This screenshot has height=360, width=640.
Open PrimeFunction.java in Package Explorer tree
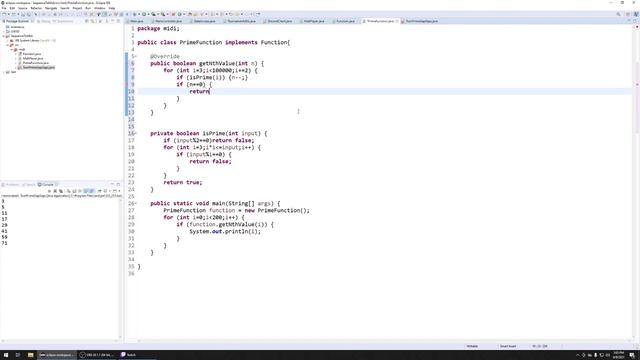click(x=36, y=63)
